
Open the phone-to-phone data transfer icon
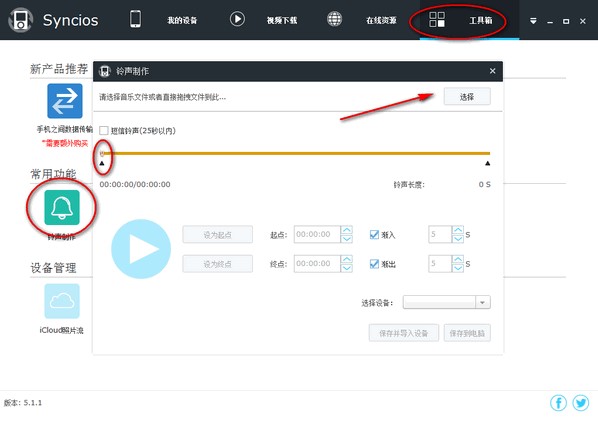coord(64,101)
